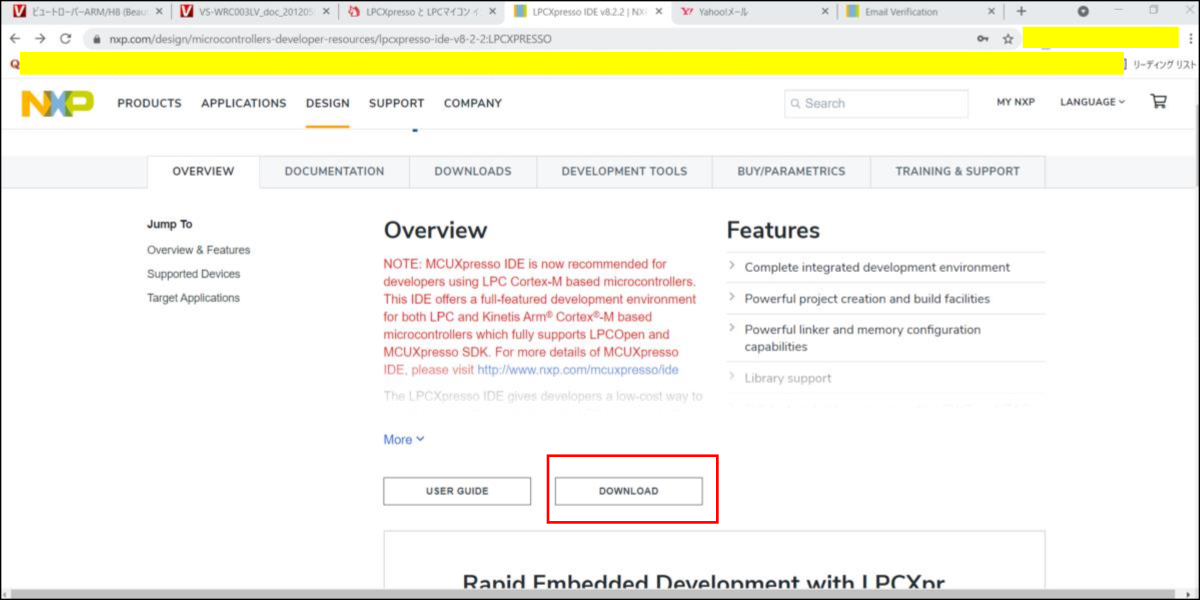Close the VS-WRC003LV_doc tab
Viewport: 1200px width, 600px height.
click(x=326, y=12)
